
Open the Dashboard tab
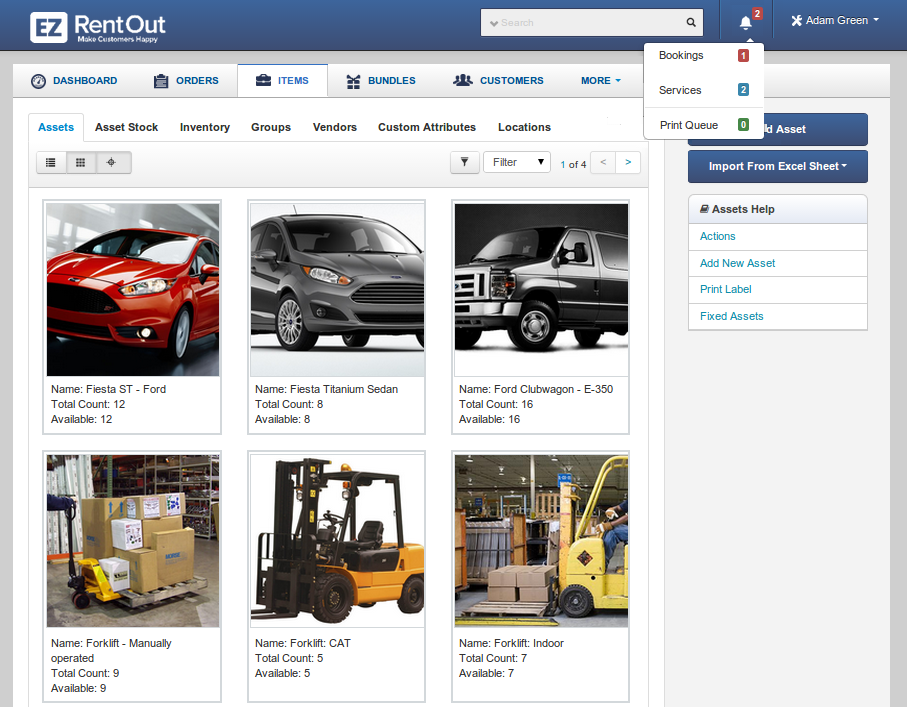pos(74,81)
